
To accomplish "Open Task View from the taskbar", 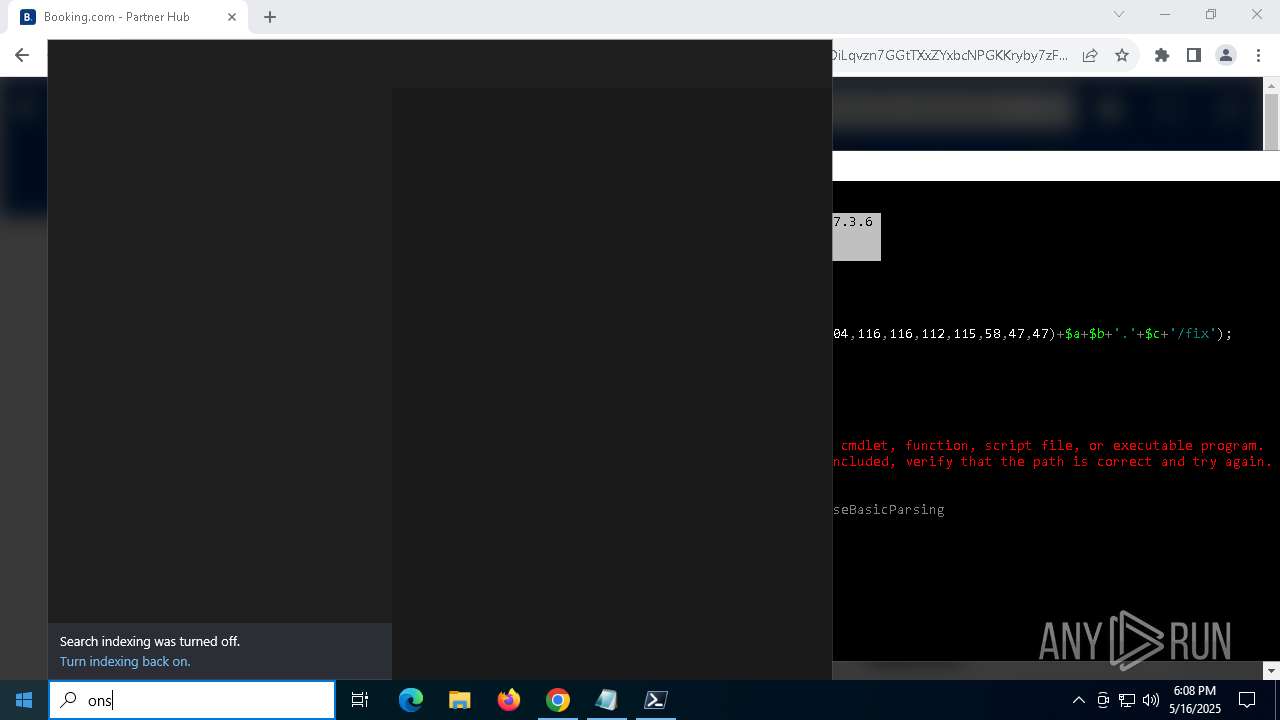I will click(x=360, y=700).
